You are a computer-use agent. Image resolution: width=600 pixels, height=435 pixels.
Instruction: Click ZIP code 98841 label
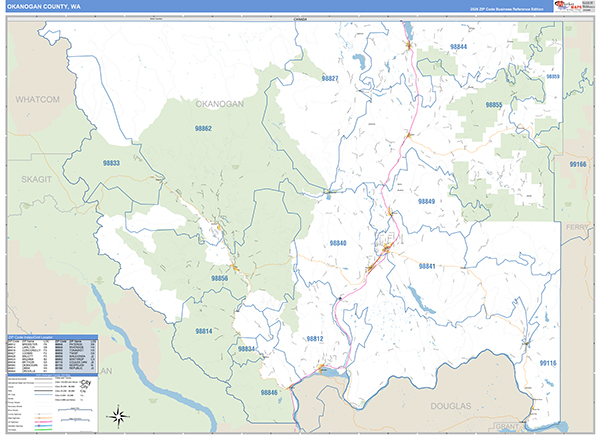tap(427, 266)
